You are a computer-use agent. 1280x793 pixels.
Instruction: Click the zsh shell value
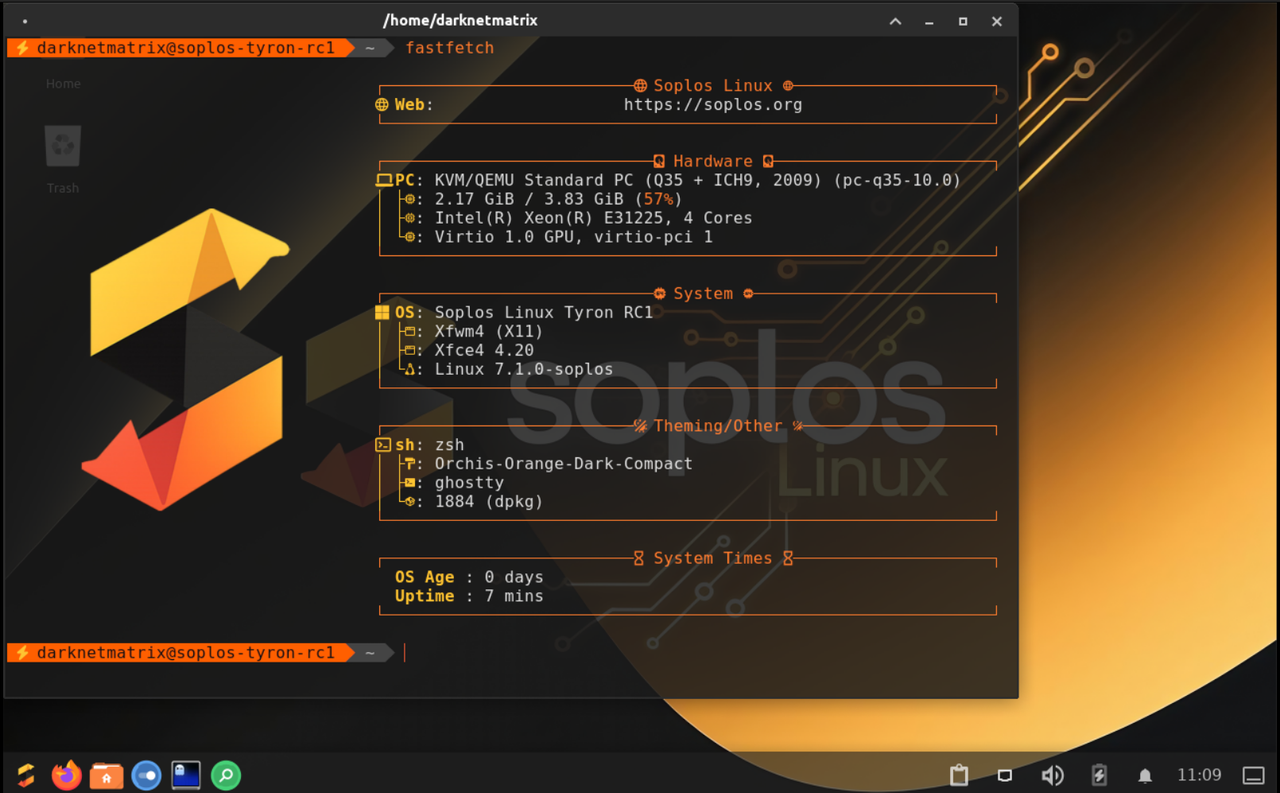tap(449, 445)
